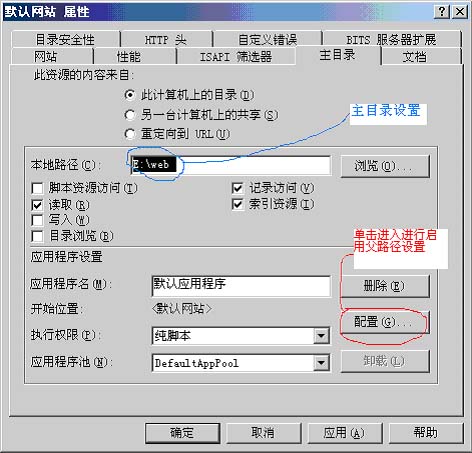Viewport: 472px width, 453px height.
Task: Expand the 执行权限 dropdown arrow
Action: tap(321, 336)
